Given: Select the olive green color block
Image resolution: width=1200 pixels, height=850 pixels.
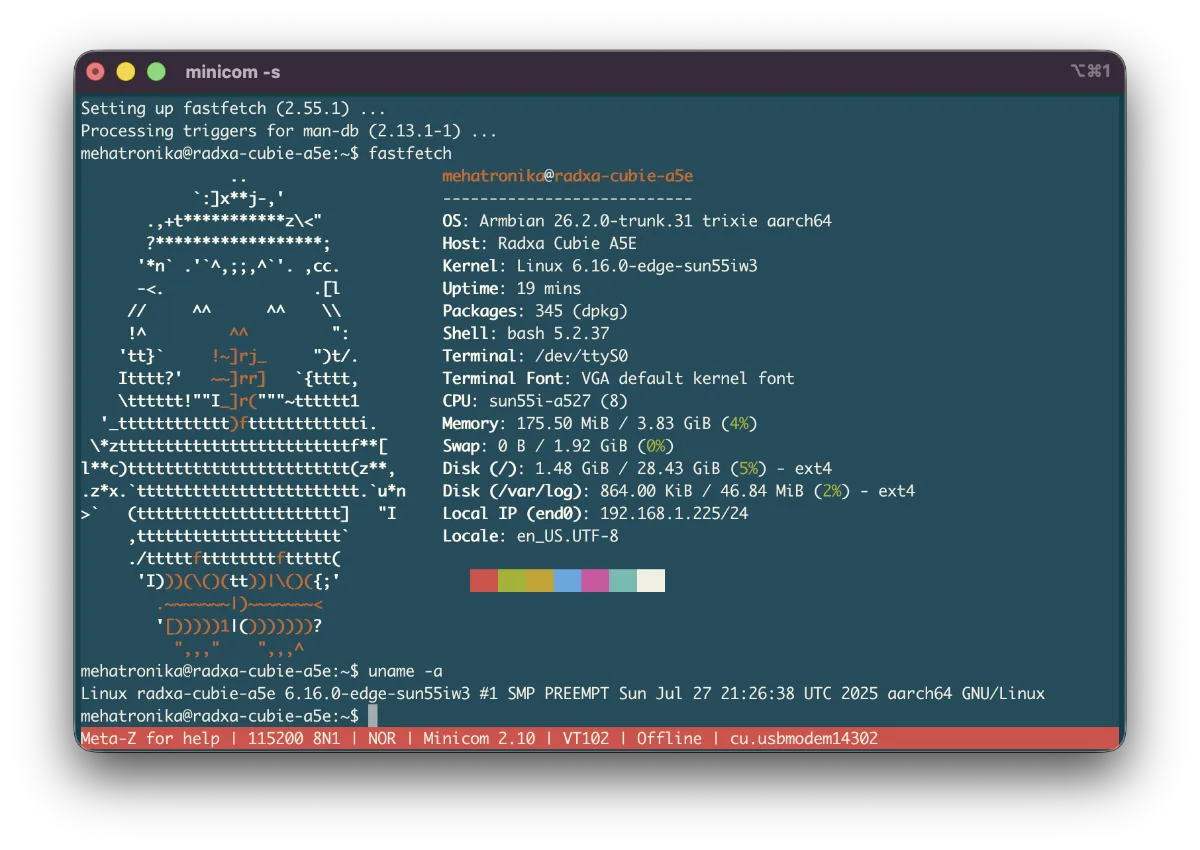Looking at the screenshot, I should [512, 581].
